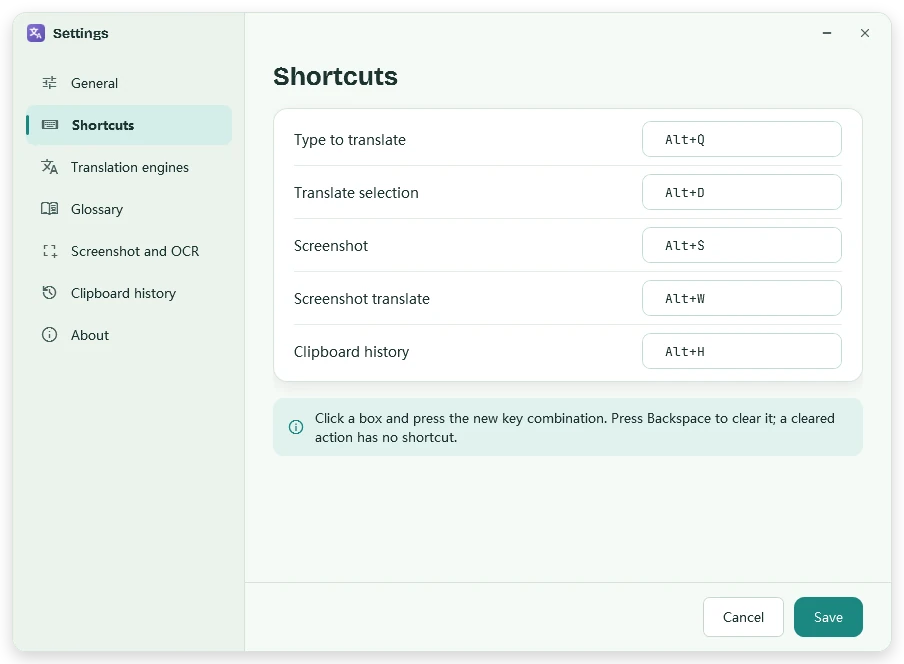
Task: Cancel the shortcut changes
Action: (x=743, y=617)
